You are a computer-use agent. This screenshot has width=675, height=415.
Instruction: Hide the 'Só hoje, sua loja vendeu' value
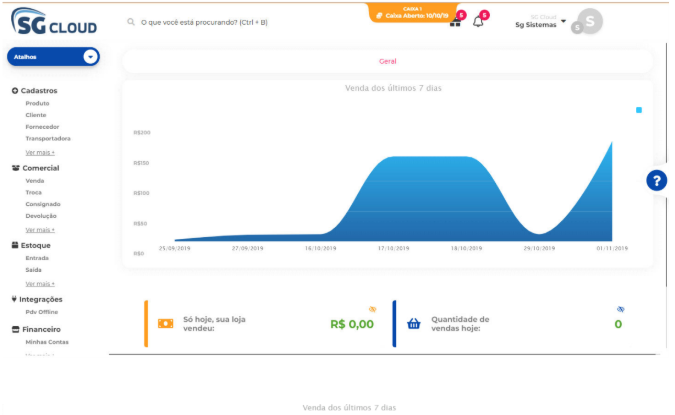click(x=372, y=309)
